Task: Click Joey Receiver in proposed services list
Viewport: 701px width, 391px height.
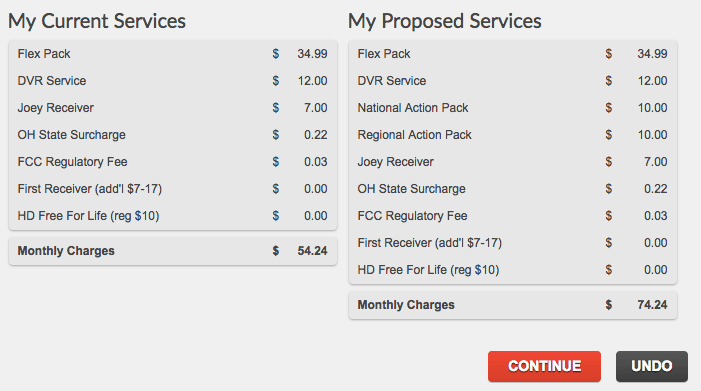Action: 395,162
